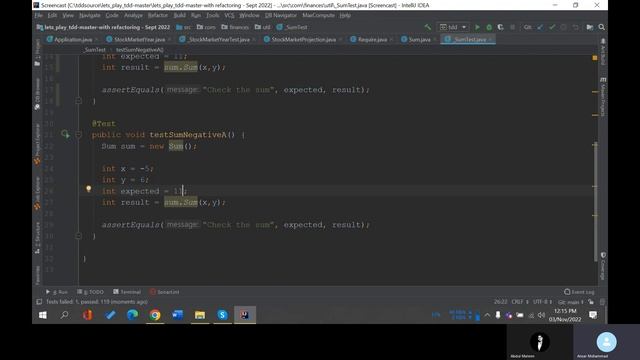Switch to the StockMarketProjection.java tab
Screen dimensions: 640x360
point(304,39)
